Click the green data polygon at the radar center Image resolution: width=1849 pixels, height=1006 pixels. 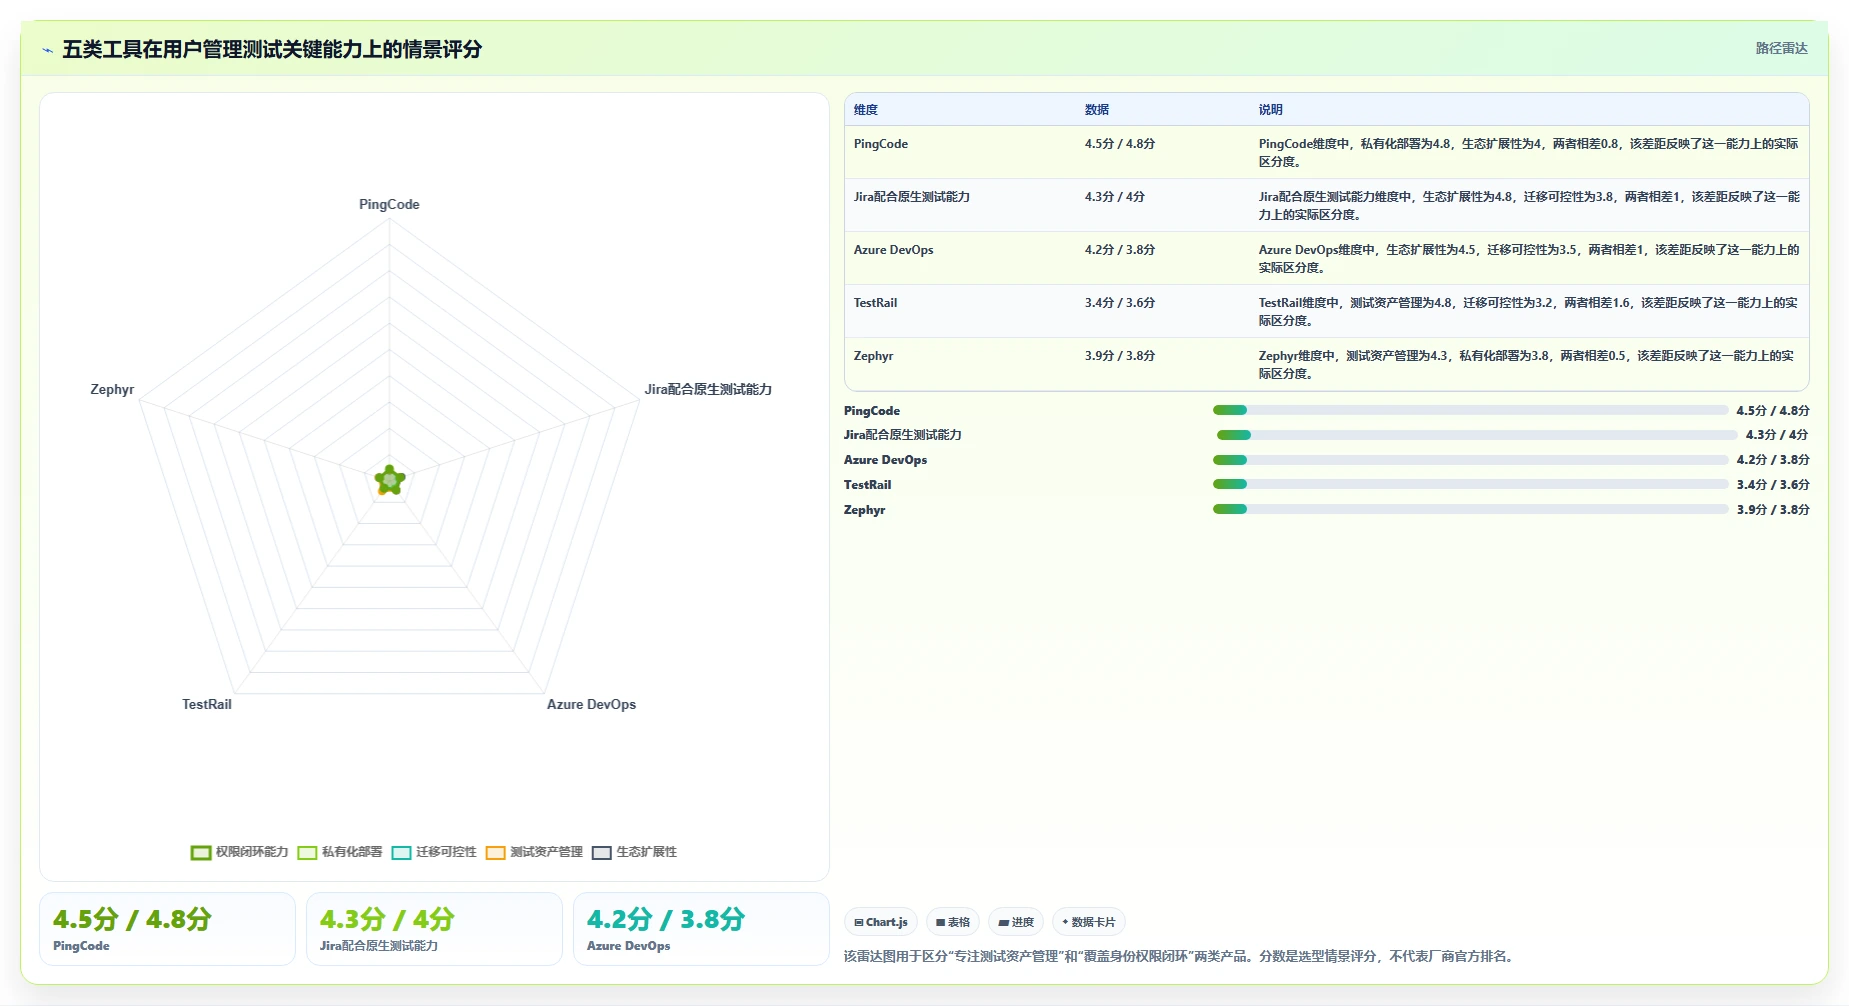pyautogui.click(x=390, y=480)
